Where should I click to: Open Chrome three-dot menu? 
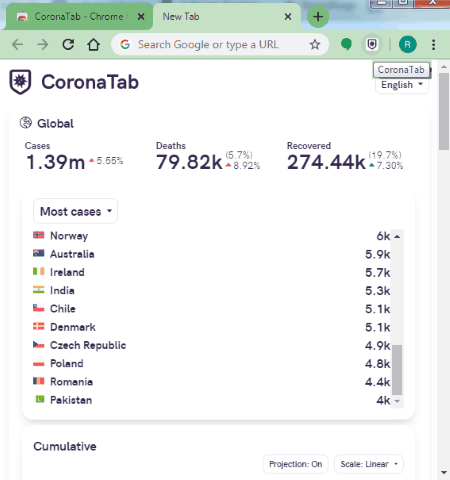433,44
